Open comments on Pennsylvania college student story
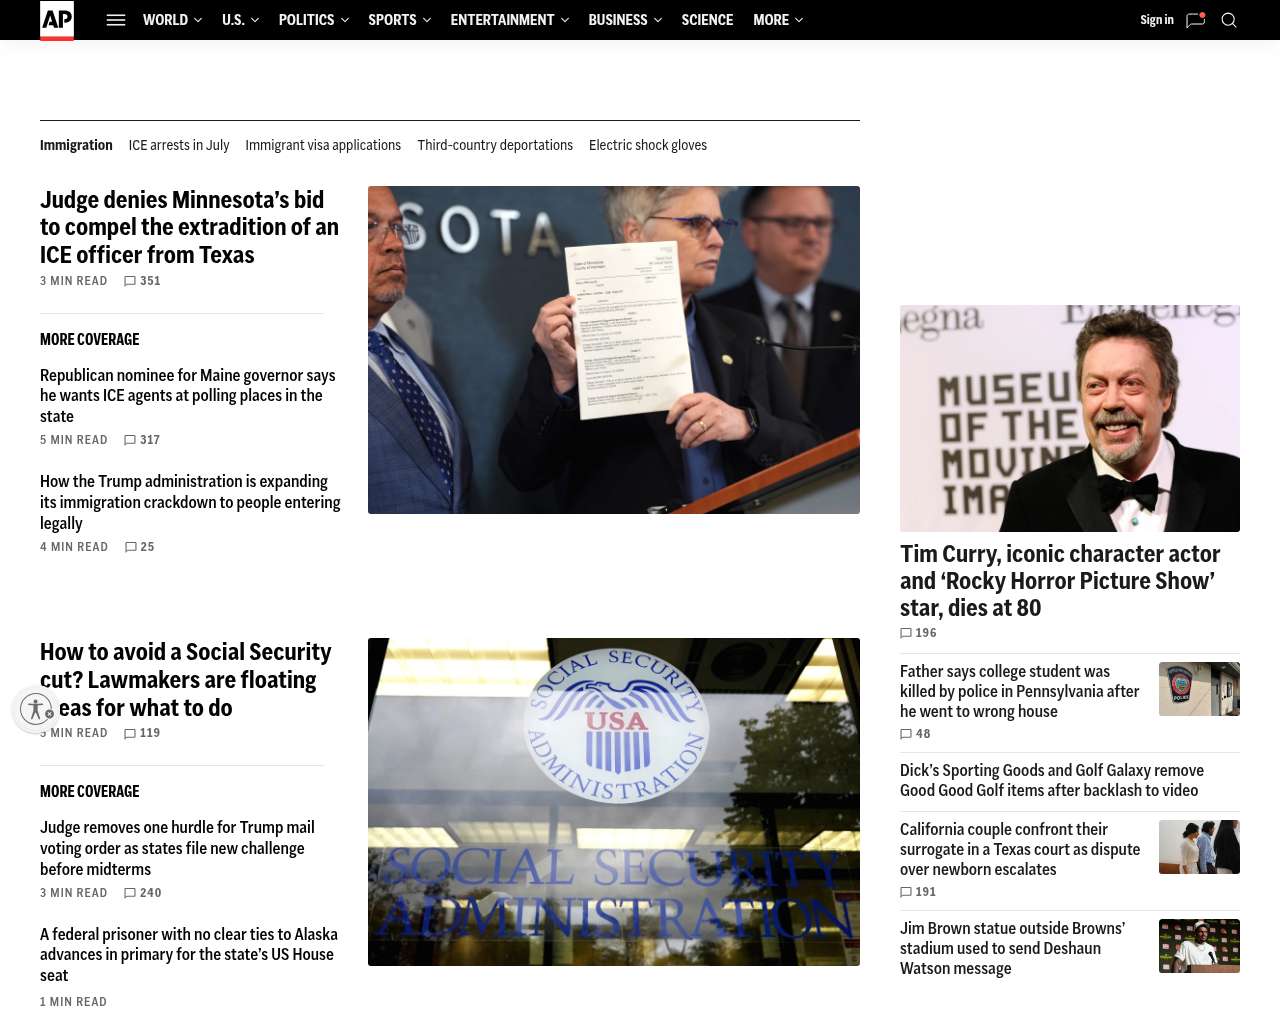 915,734
